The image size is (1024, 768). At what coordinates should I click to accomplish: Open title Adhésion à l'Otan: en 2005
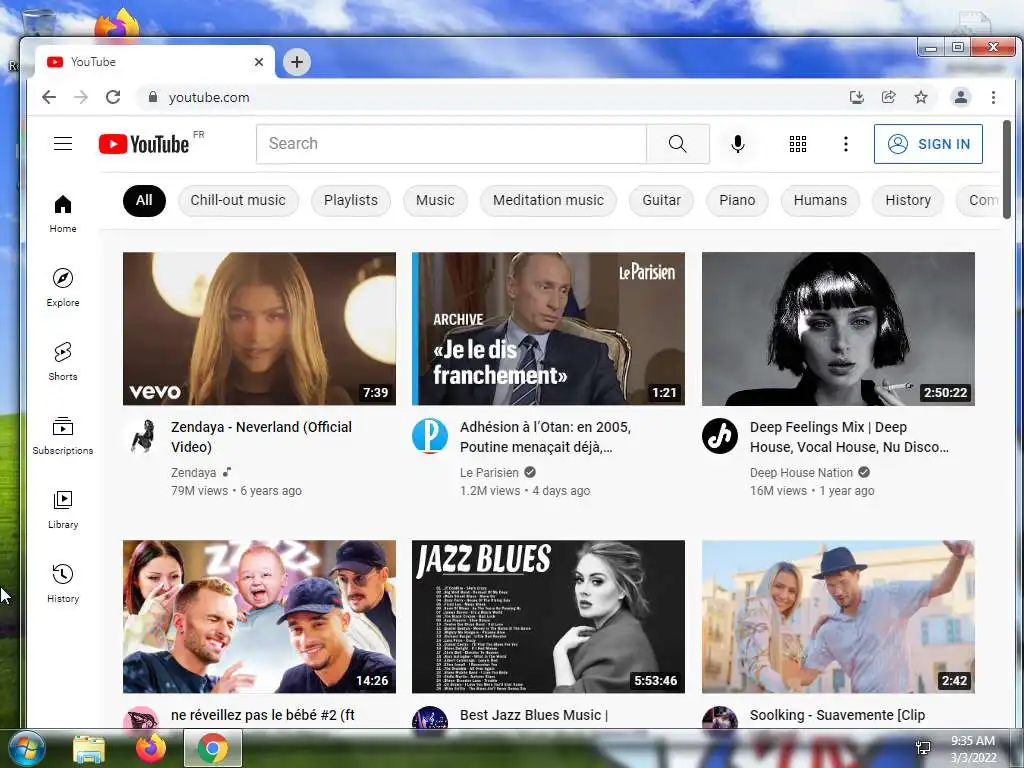pyautogui.click(x=545, y=437)
